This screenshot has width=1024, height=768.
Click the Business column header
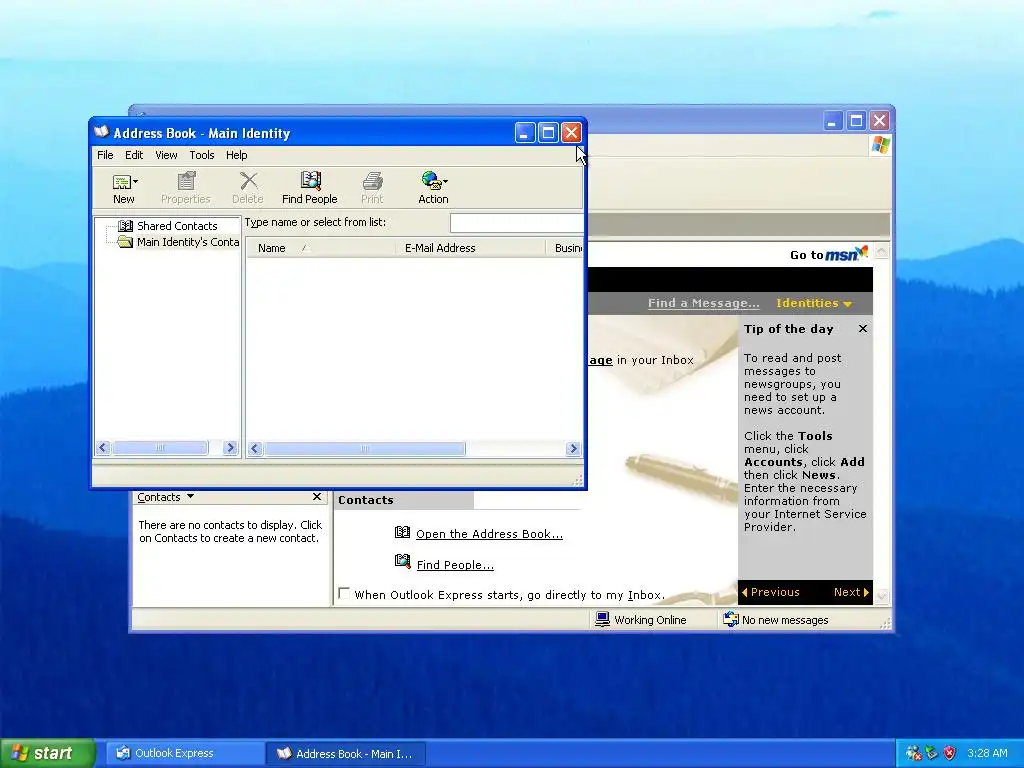[564, 248]
